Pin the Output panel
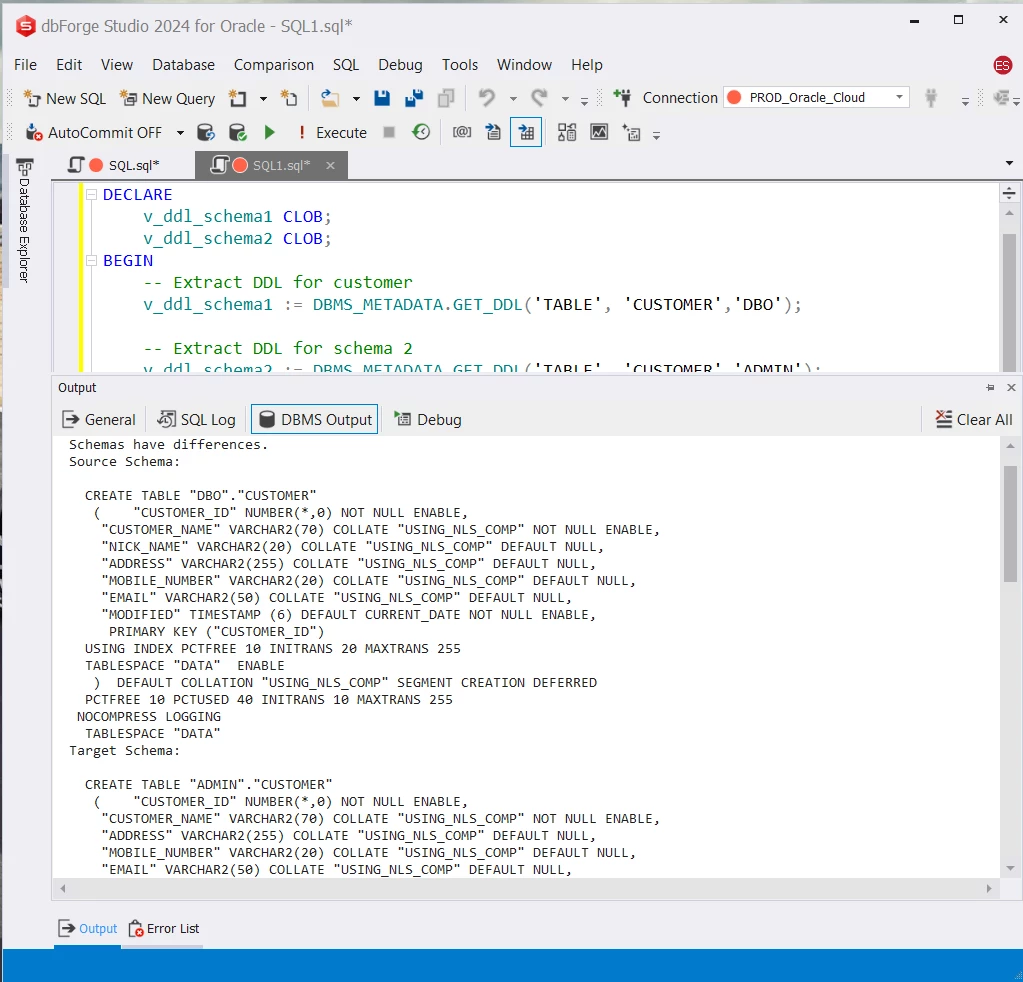The image size is (1023, 982). pos(990,388)
